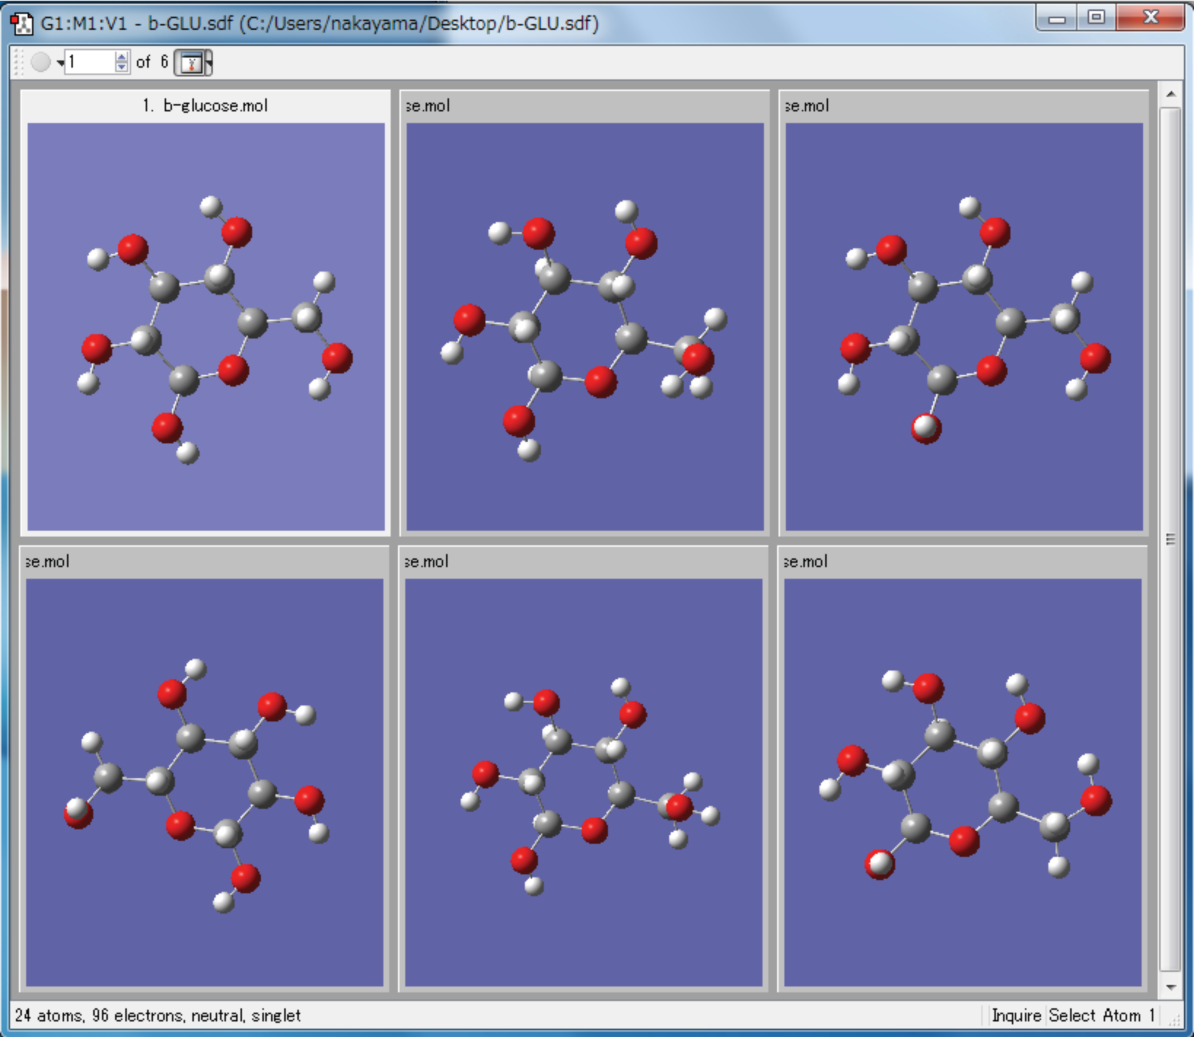Decrease the frame number with the down stepper
Screen dimensions: 1194x1037
pyautogui.click(x=122, y=68)
